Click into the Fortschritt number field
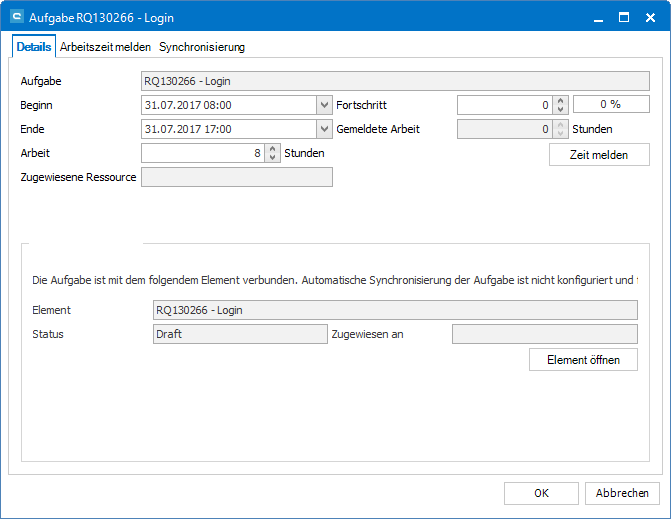 504,104
